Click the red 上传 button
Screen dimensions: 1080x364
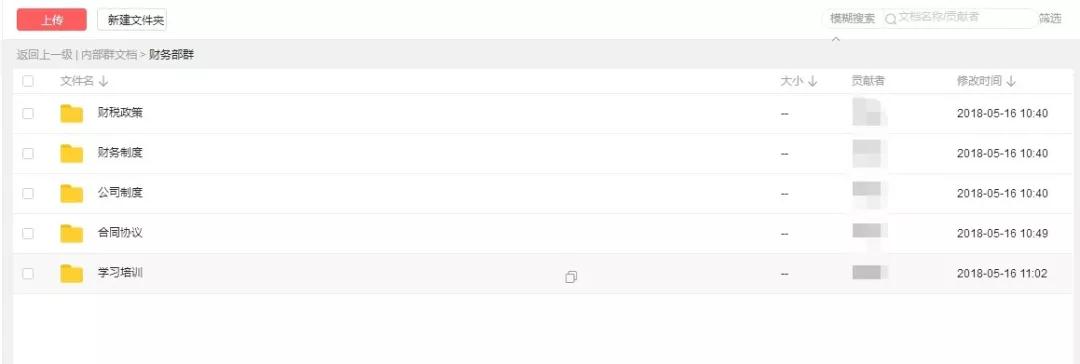(52, 20)
